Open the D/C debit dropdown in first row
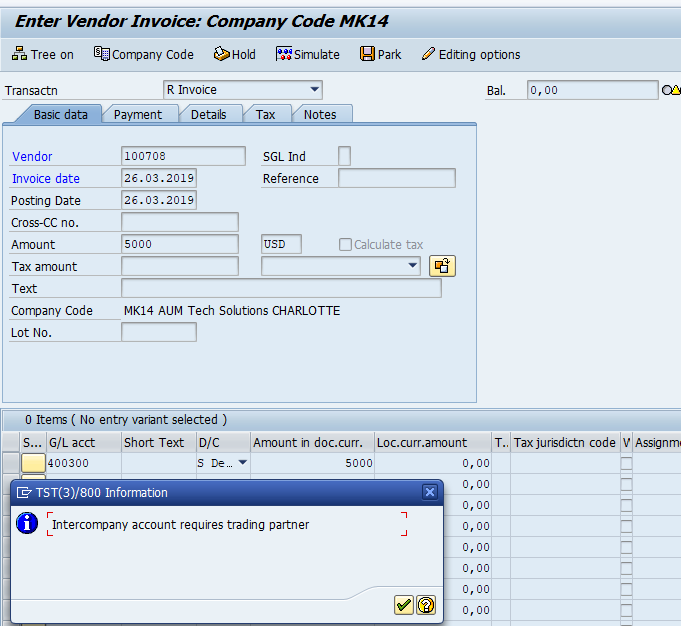The image size is (681, 626). click(242, 463)
